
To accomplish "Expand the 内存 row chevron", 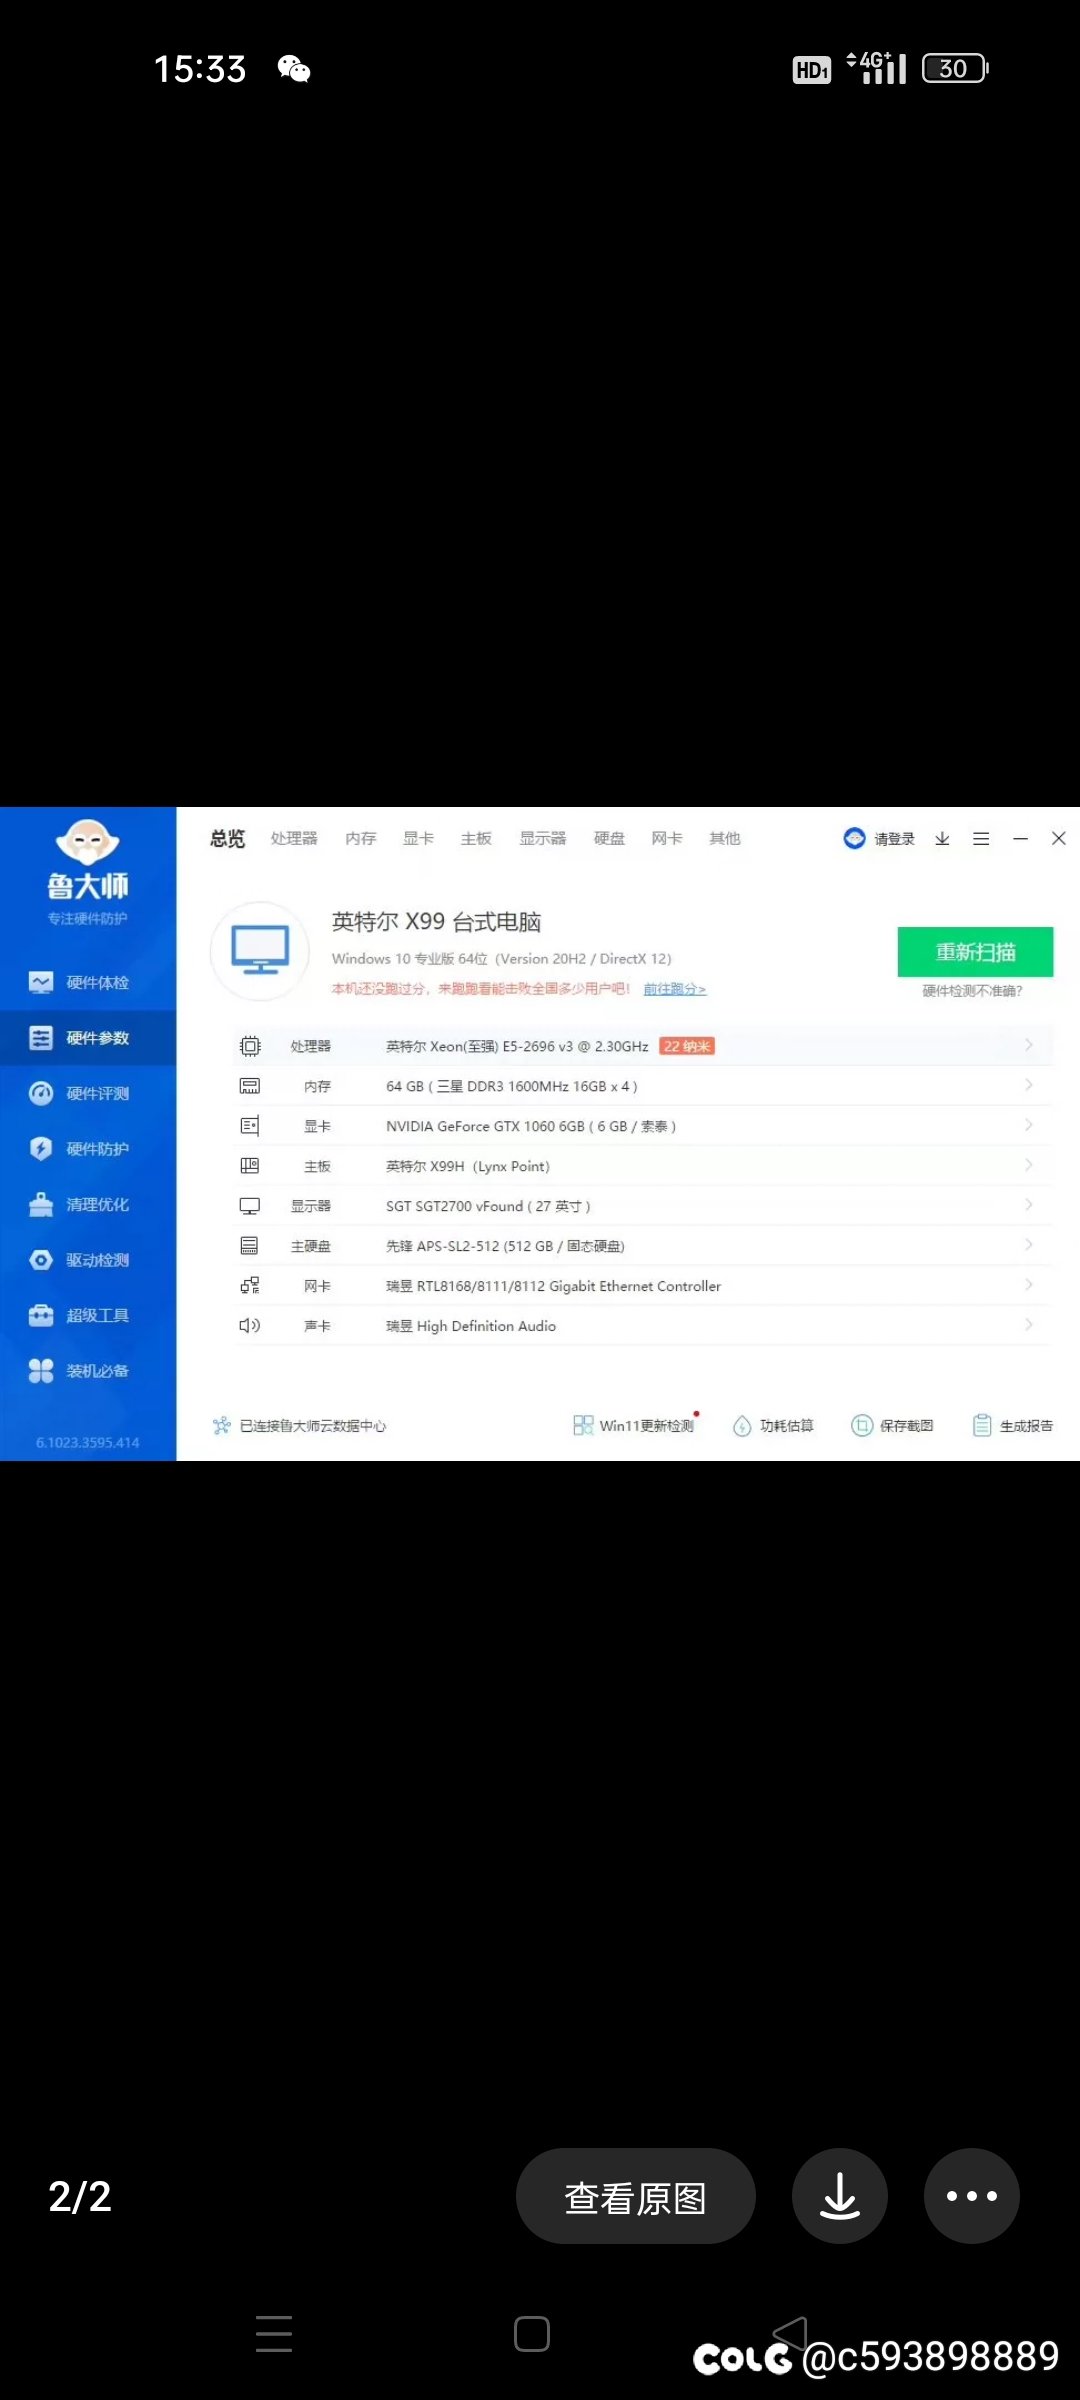I will [x=1028, y=1085].
